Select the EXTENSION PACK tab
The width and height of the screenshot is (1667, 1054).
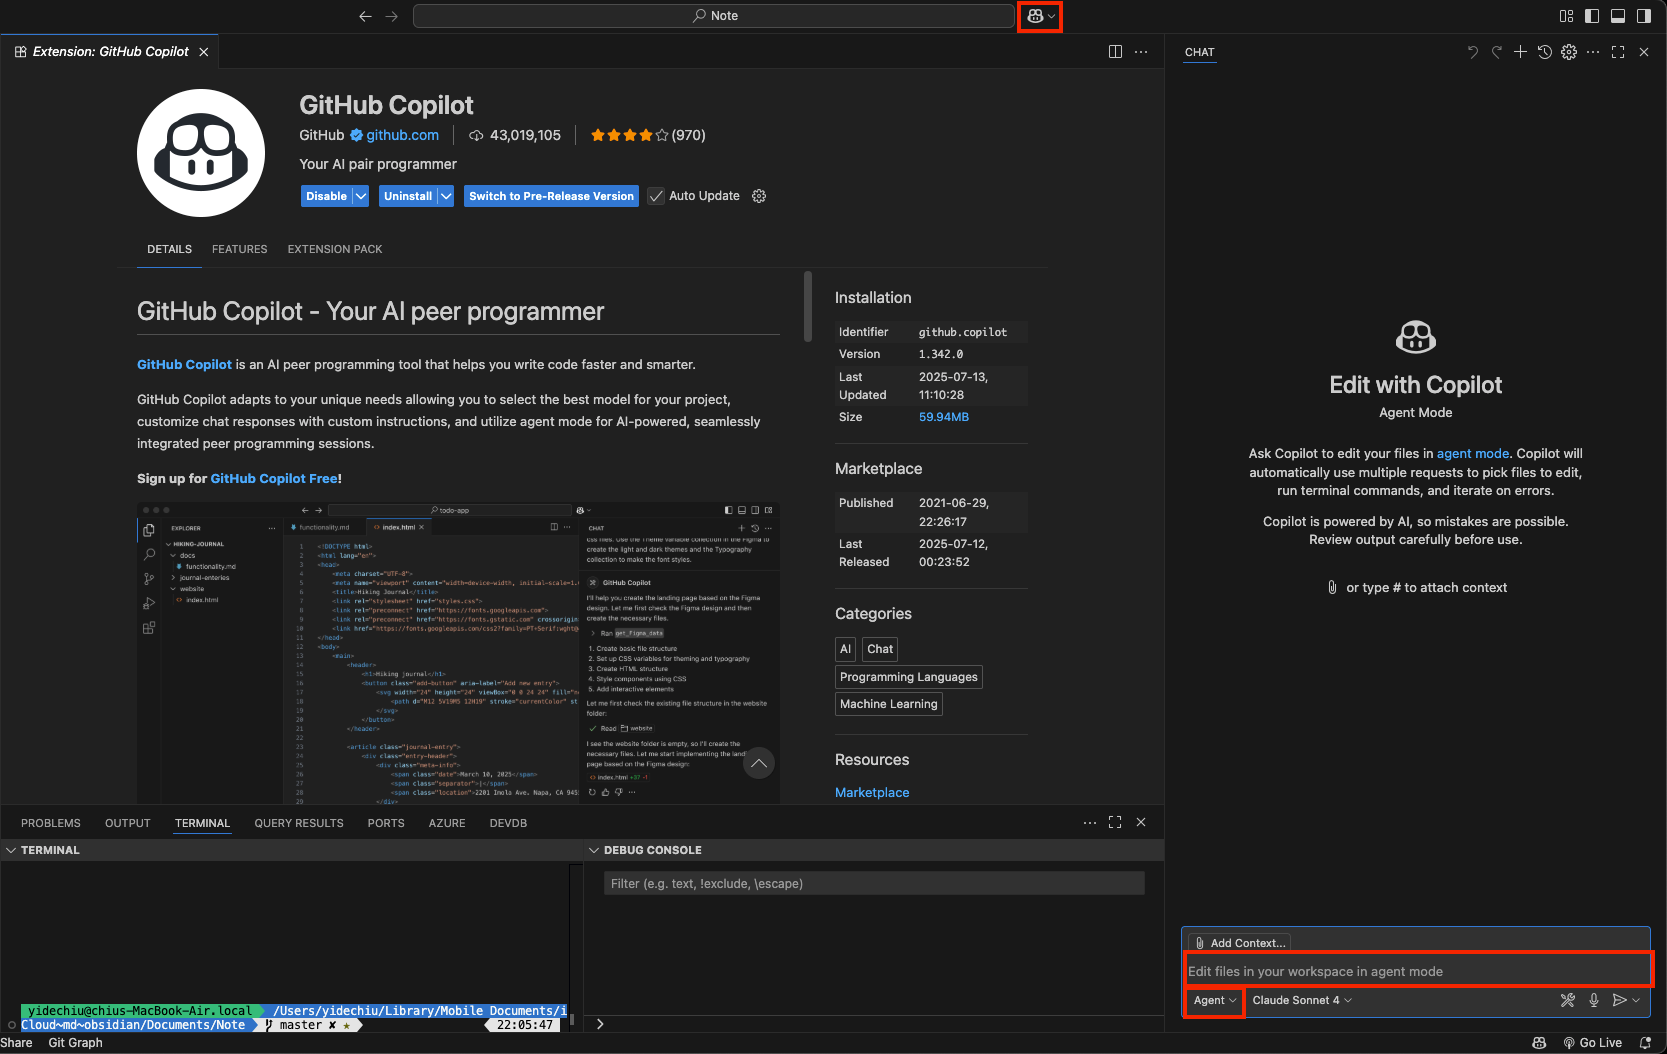335,249
